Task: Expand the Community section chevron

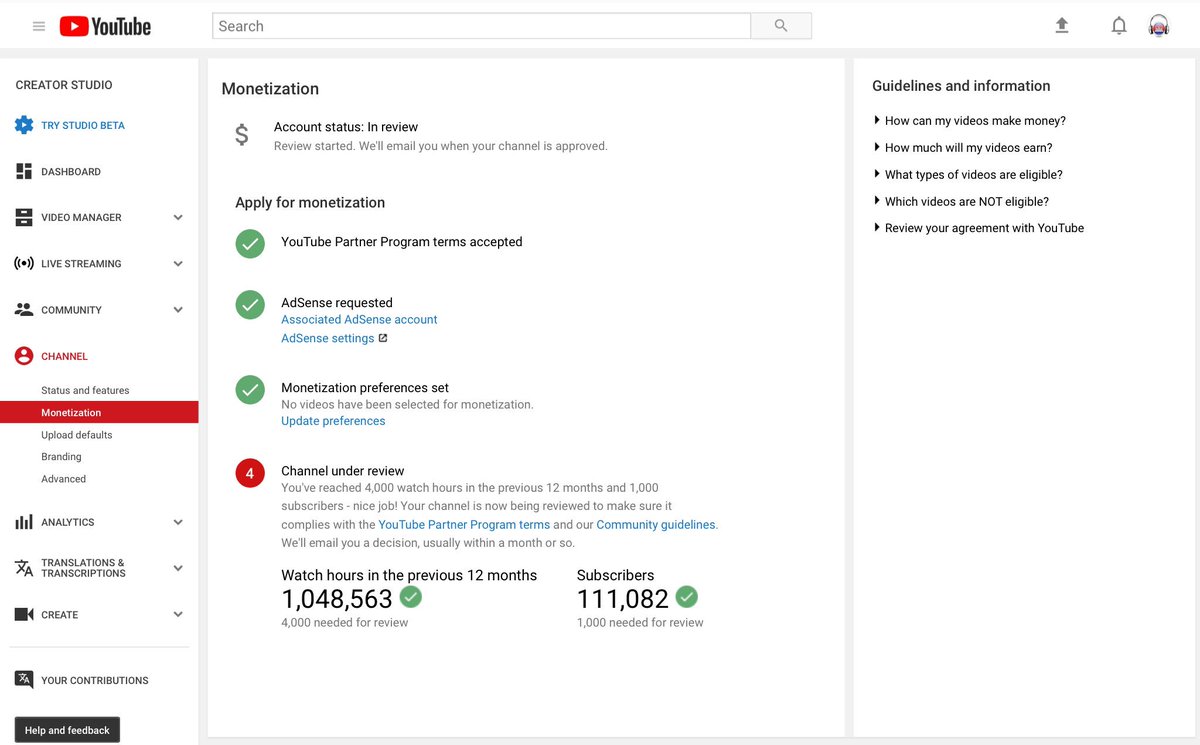Action: [178, 310]
